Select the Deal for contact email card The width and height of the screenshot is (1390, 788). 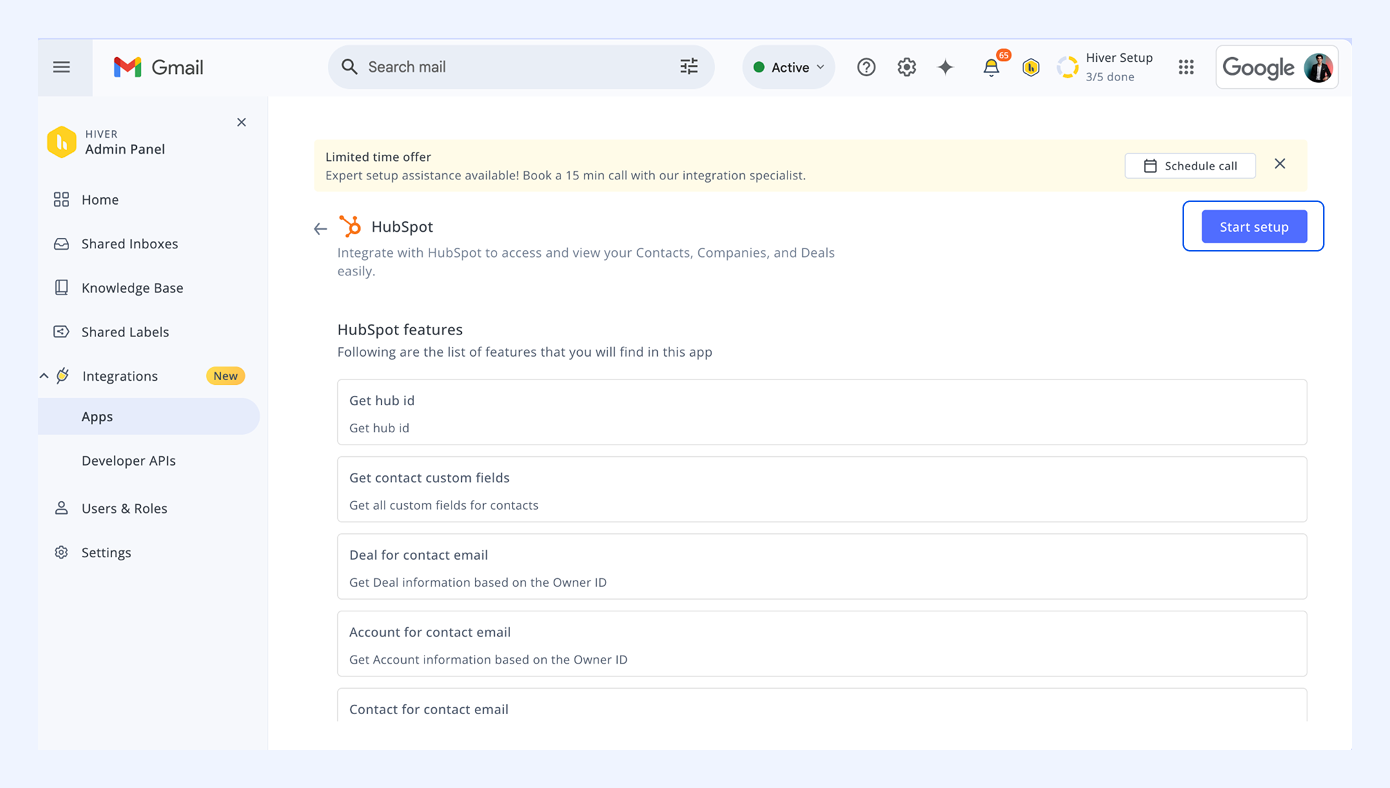click(x=822, y=566)
